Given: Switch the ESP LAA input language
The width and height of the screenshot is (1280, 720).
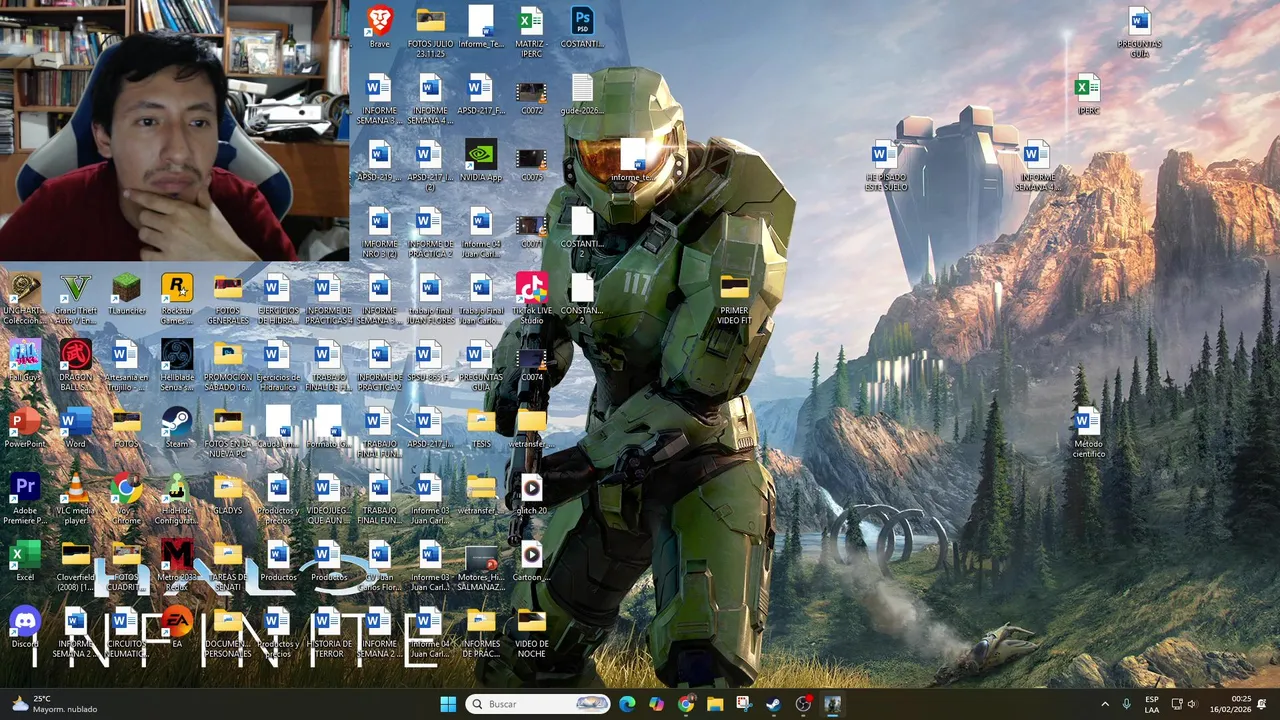Looking at the screenshot, I should click(1152, 704).
